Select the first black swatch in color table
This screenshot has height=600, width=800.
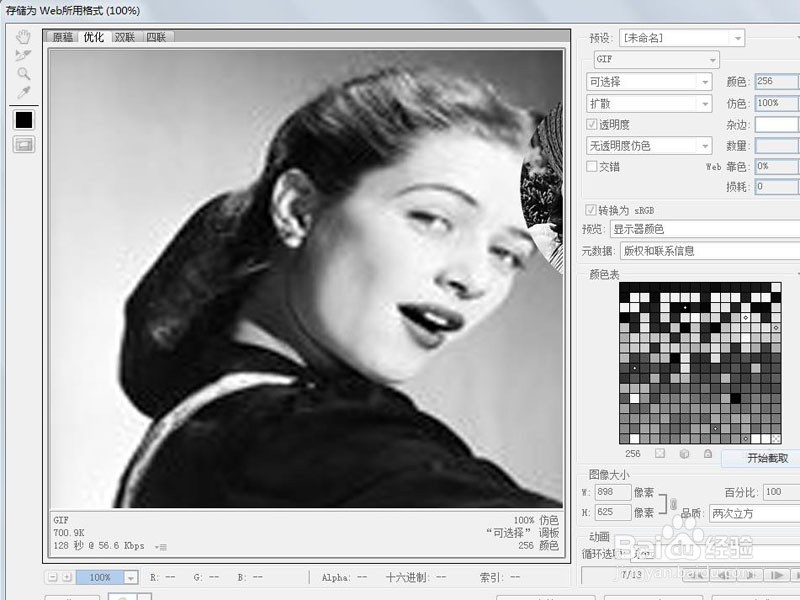tap(624, 287)
